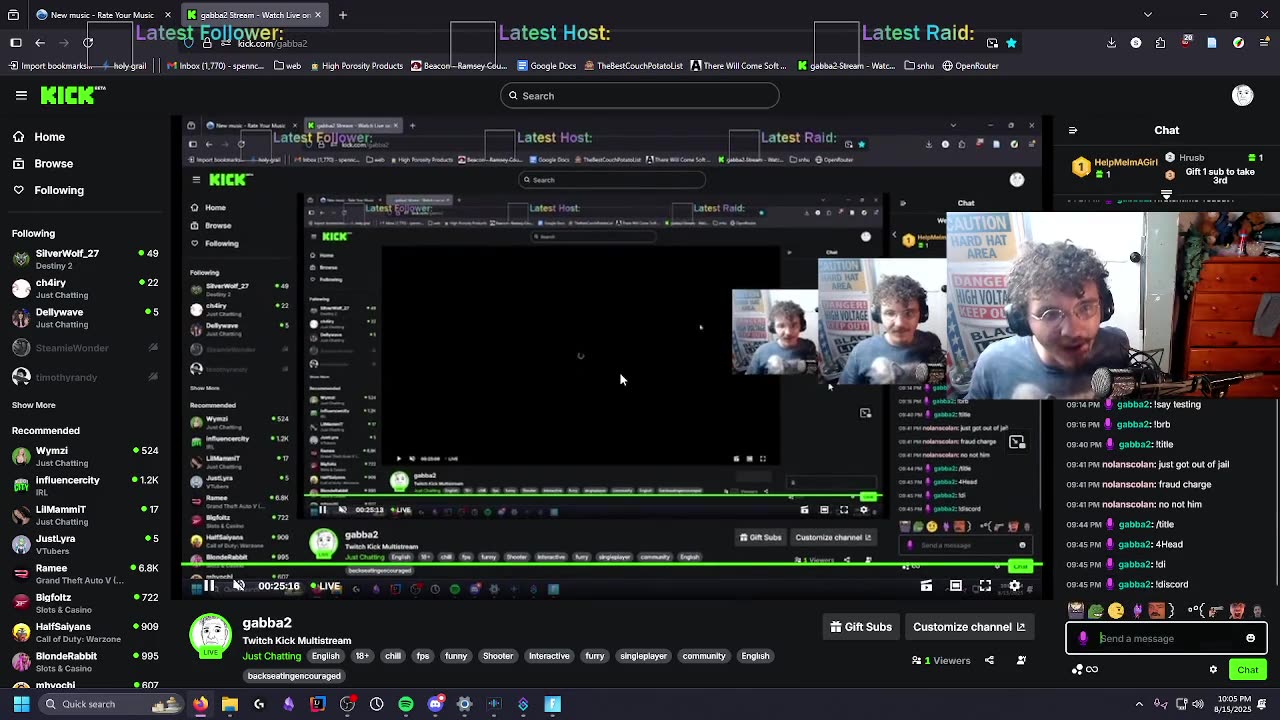The image size is (1280, 720).
Task: Open the stream player settings gear
Action: pyautogui.click(x=1014, y=586)
